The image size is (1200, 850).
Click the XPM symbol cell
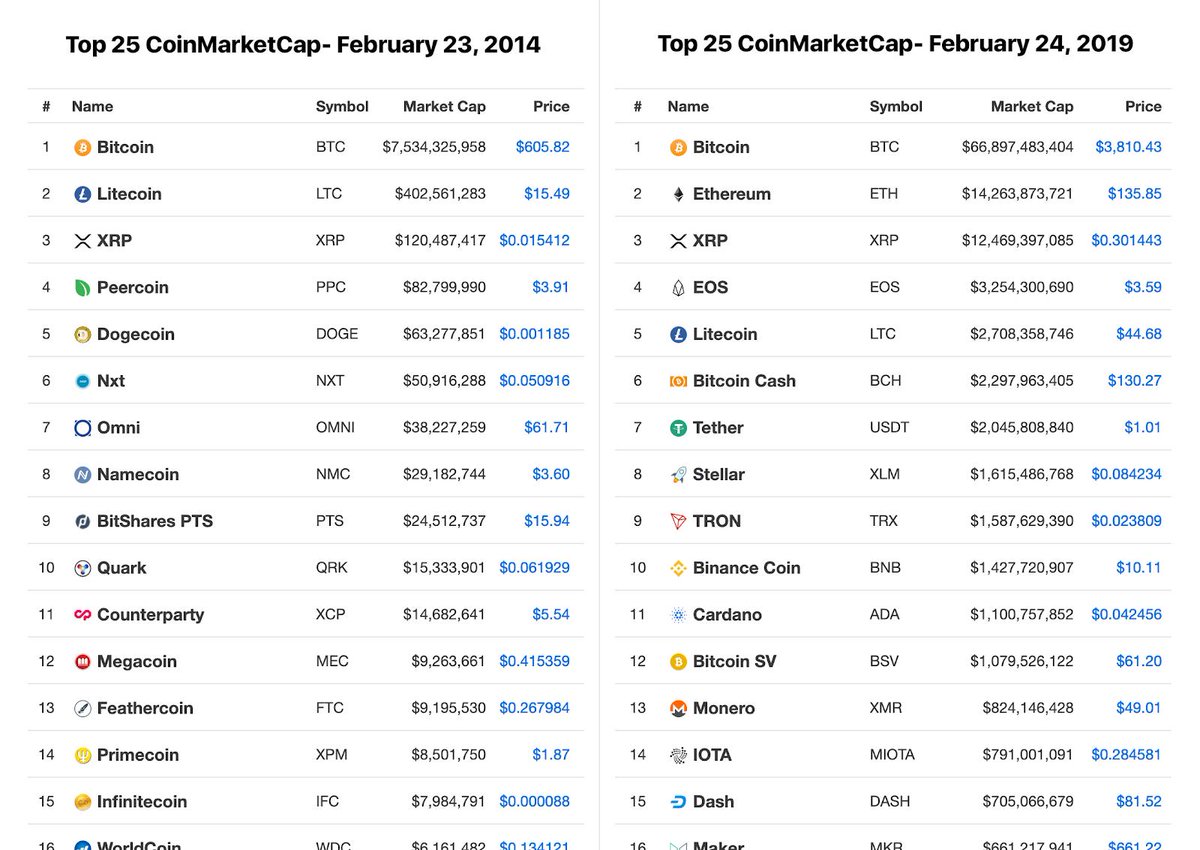(x=332, y=755)
